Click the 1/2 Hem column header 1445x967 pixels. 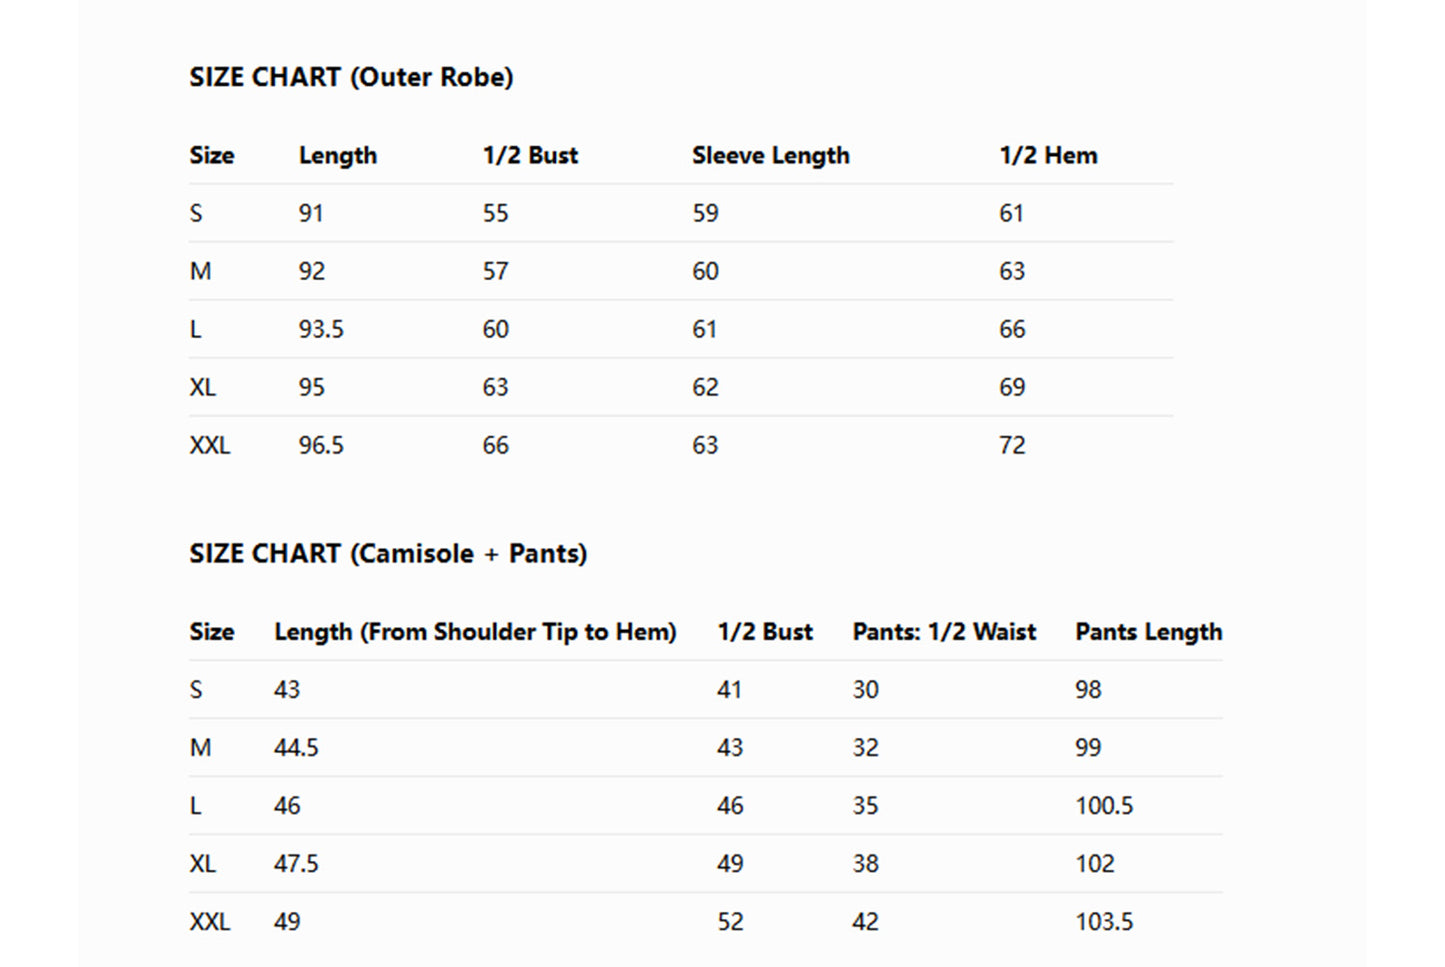[1048, 155]
